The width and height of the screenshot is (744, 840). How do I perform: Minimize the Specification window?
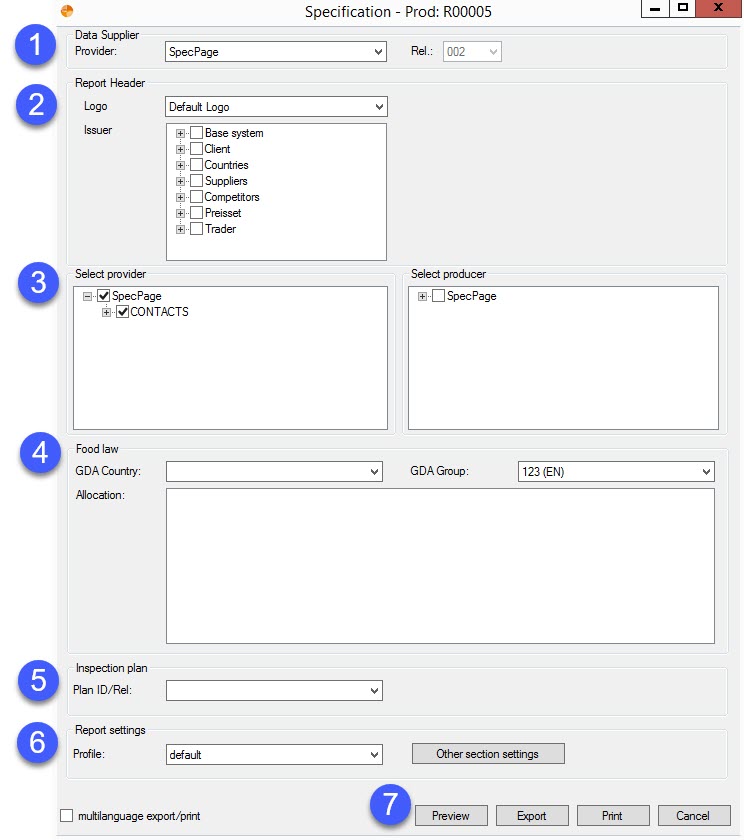click(x=655, y=9)
